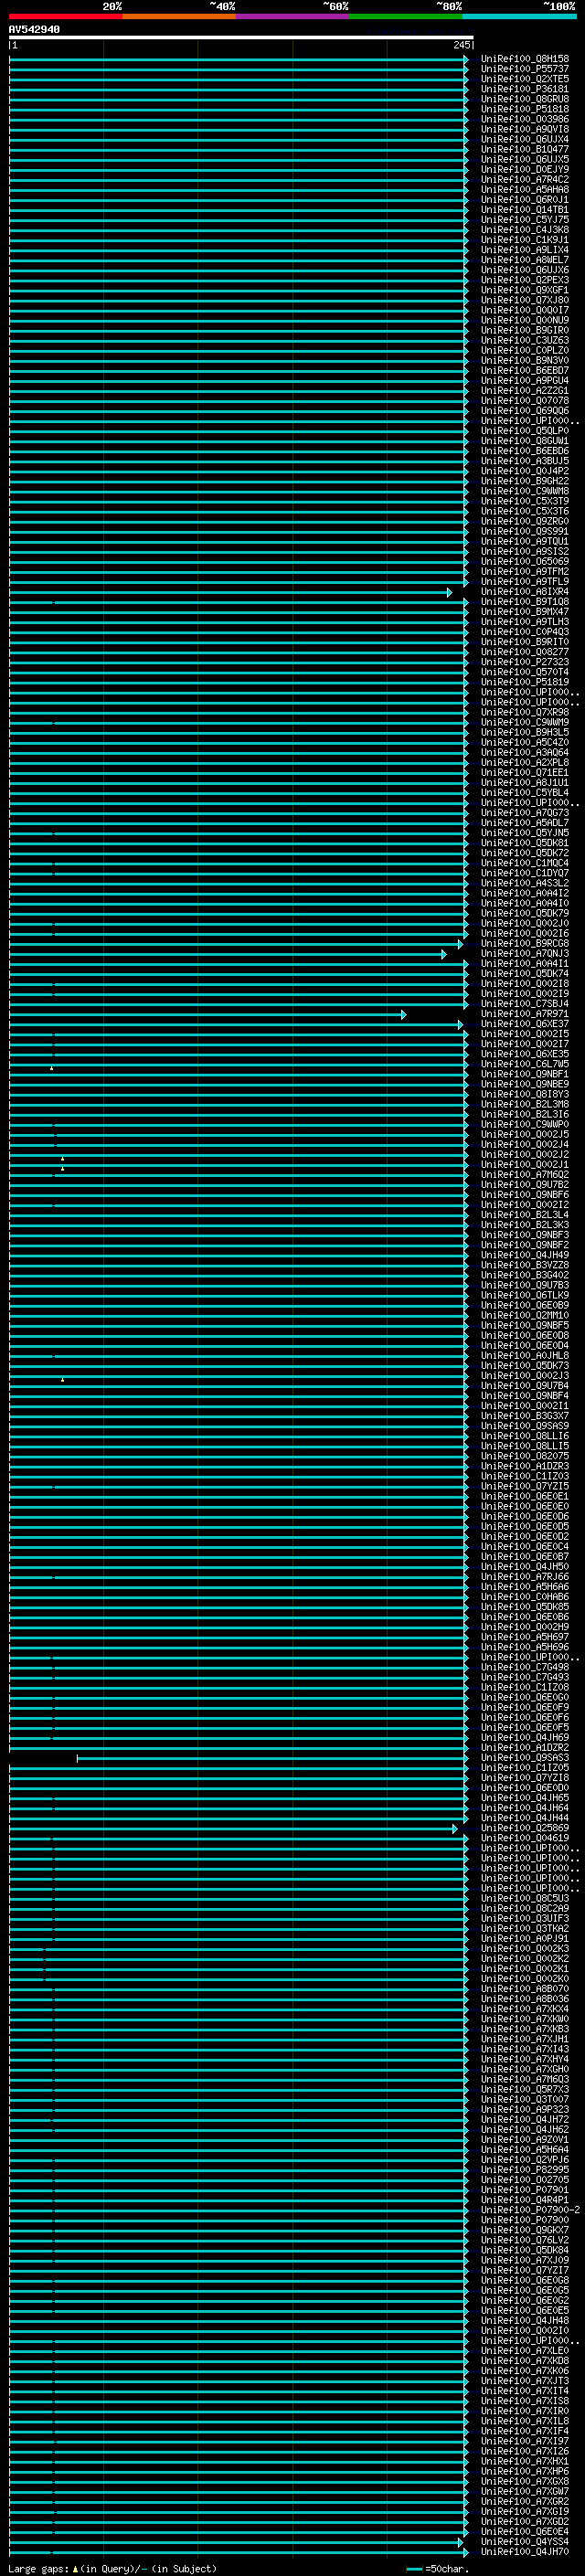Select hit label UniRef100_Q2PEX3

point(525,280)
